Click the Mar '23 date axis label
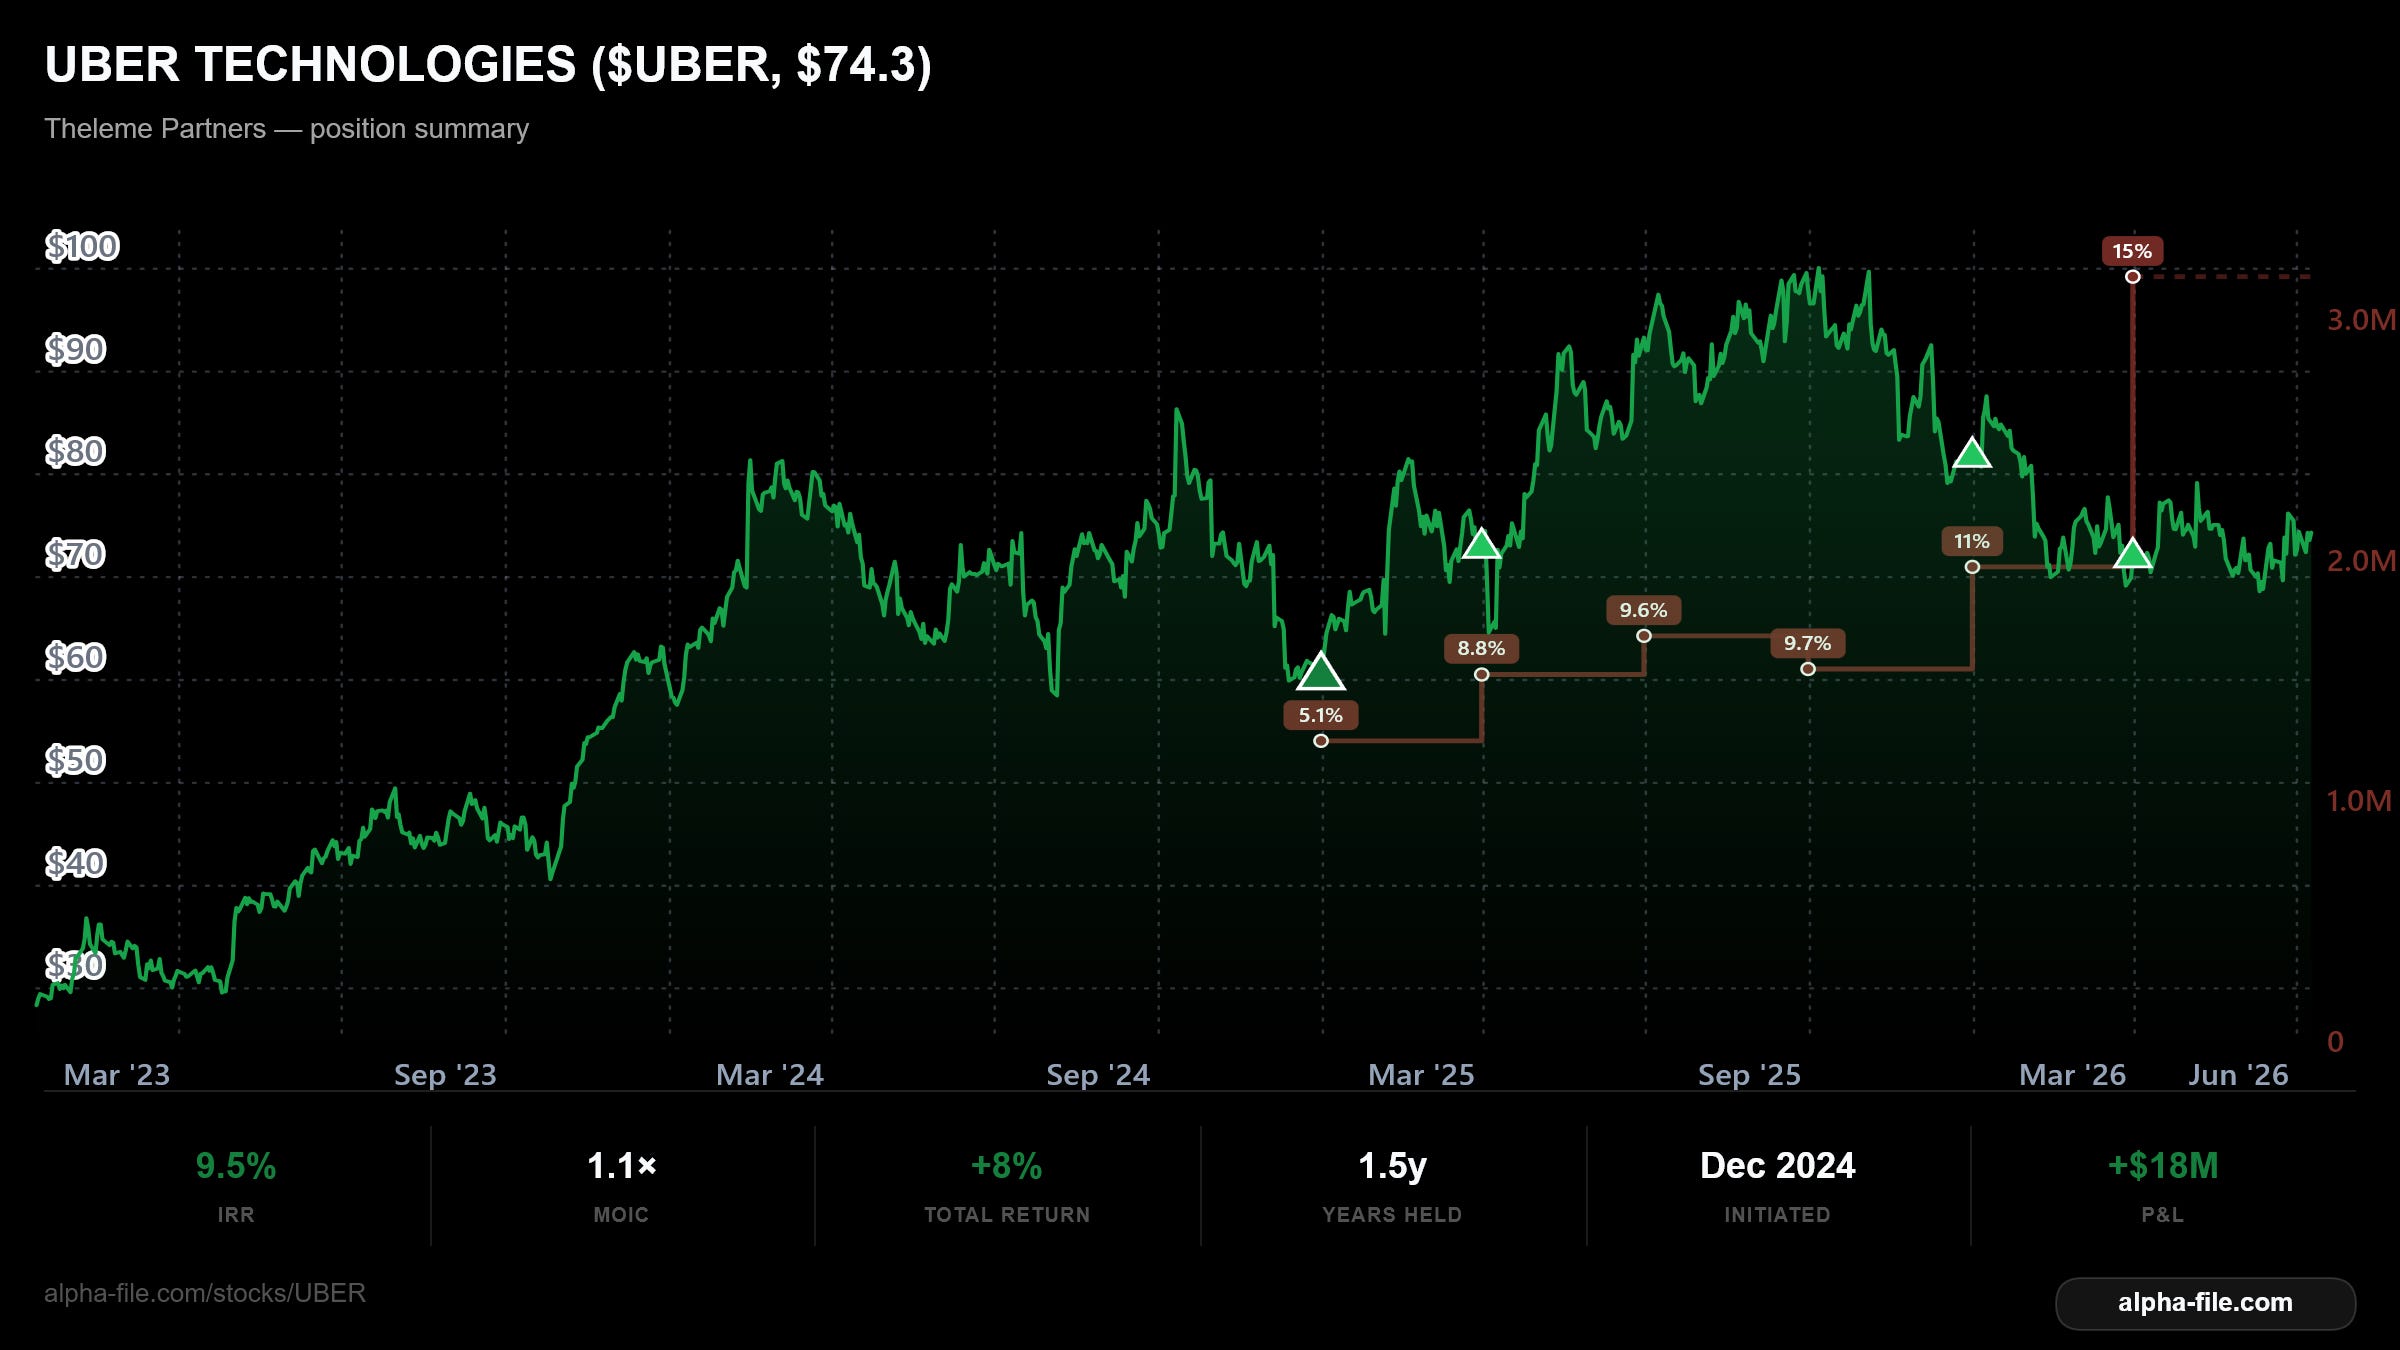This screenshot has width=2400, height=1350. point(117,1075)
